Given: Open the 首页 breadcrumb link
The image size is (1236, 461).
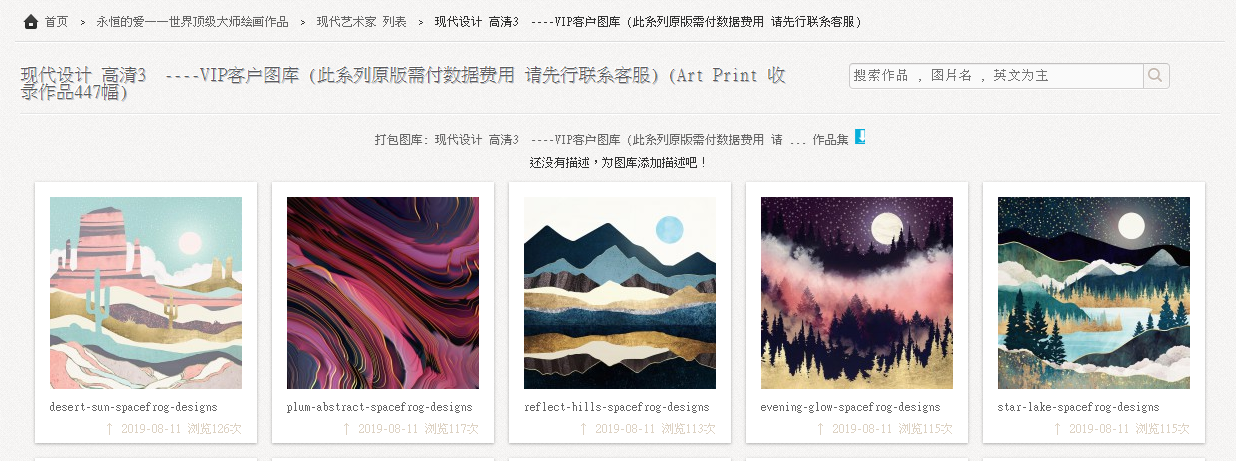Looking at the screenshot, I should 57,22.
